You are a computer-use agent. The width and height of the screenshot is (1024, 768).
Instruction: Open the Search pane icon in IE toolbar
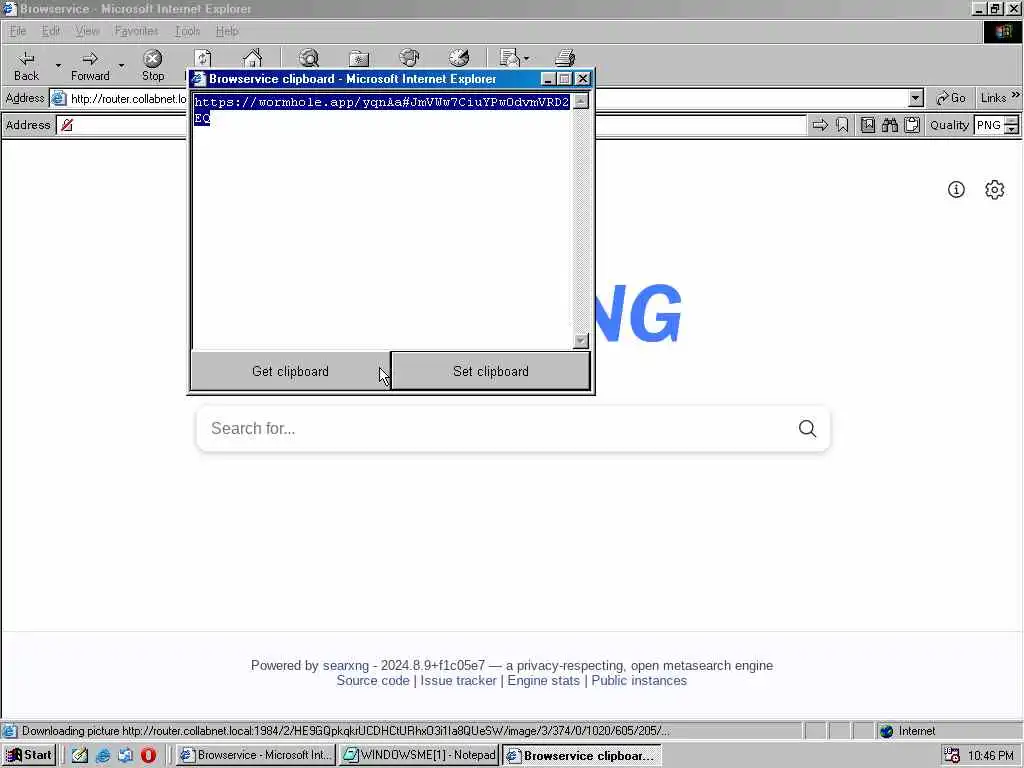click(x=309, y=58)
